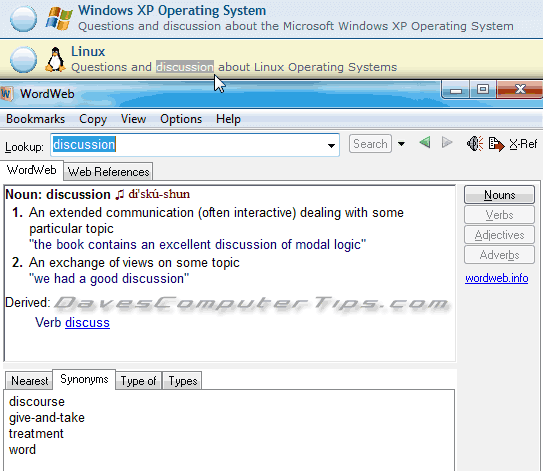543x471 pixels.
Task: Select synonym 'discourse'
Action: coord(37,401)
